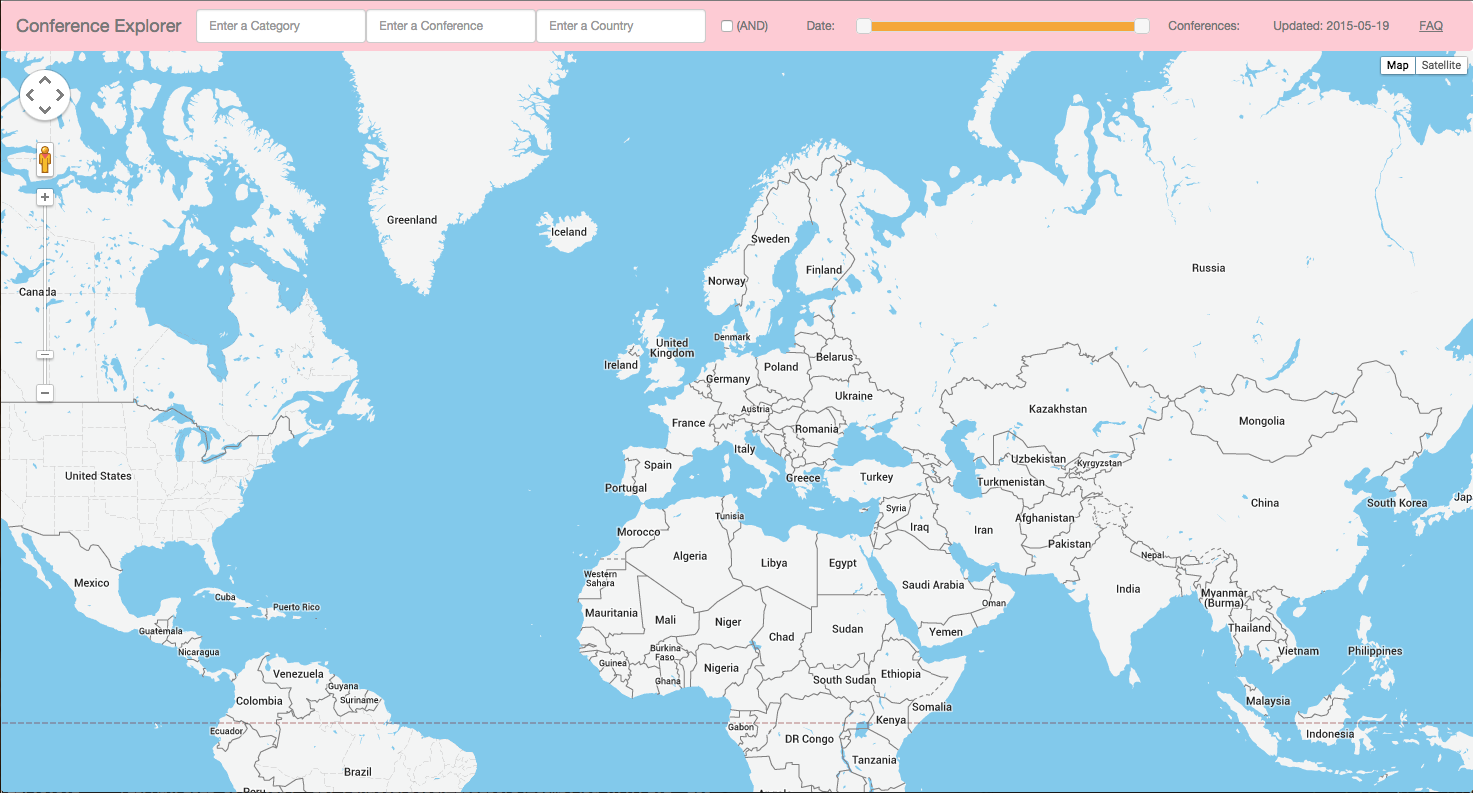Image resolution: width=1473 pixels, height=793 pixels.
Task: Zoom in with the plus button
Action: pos(45,197)
